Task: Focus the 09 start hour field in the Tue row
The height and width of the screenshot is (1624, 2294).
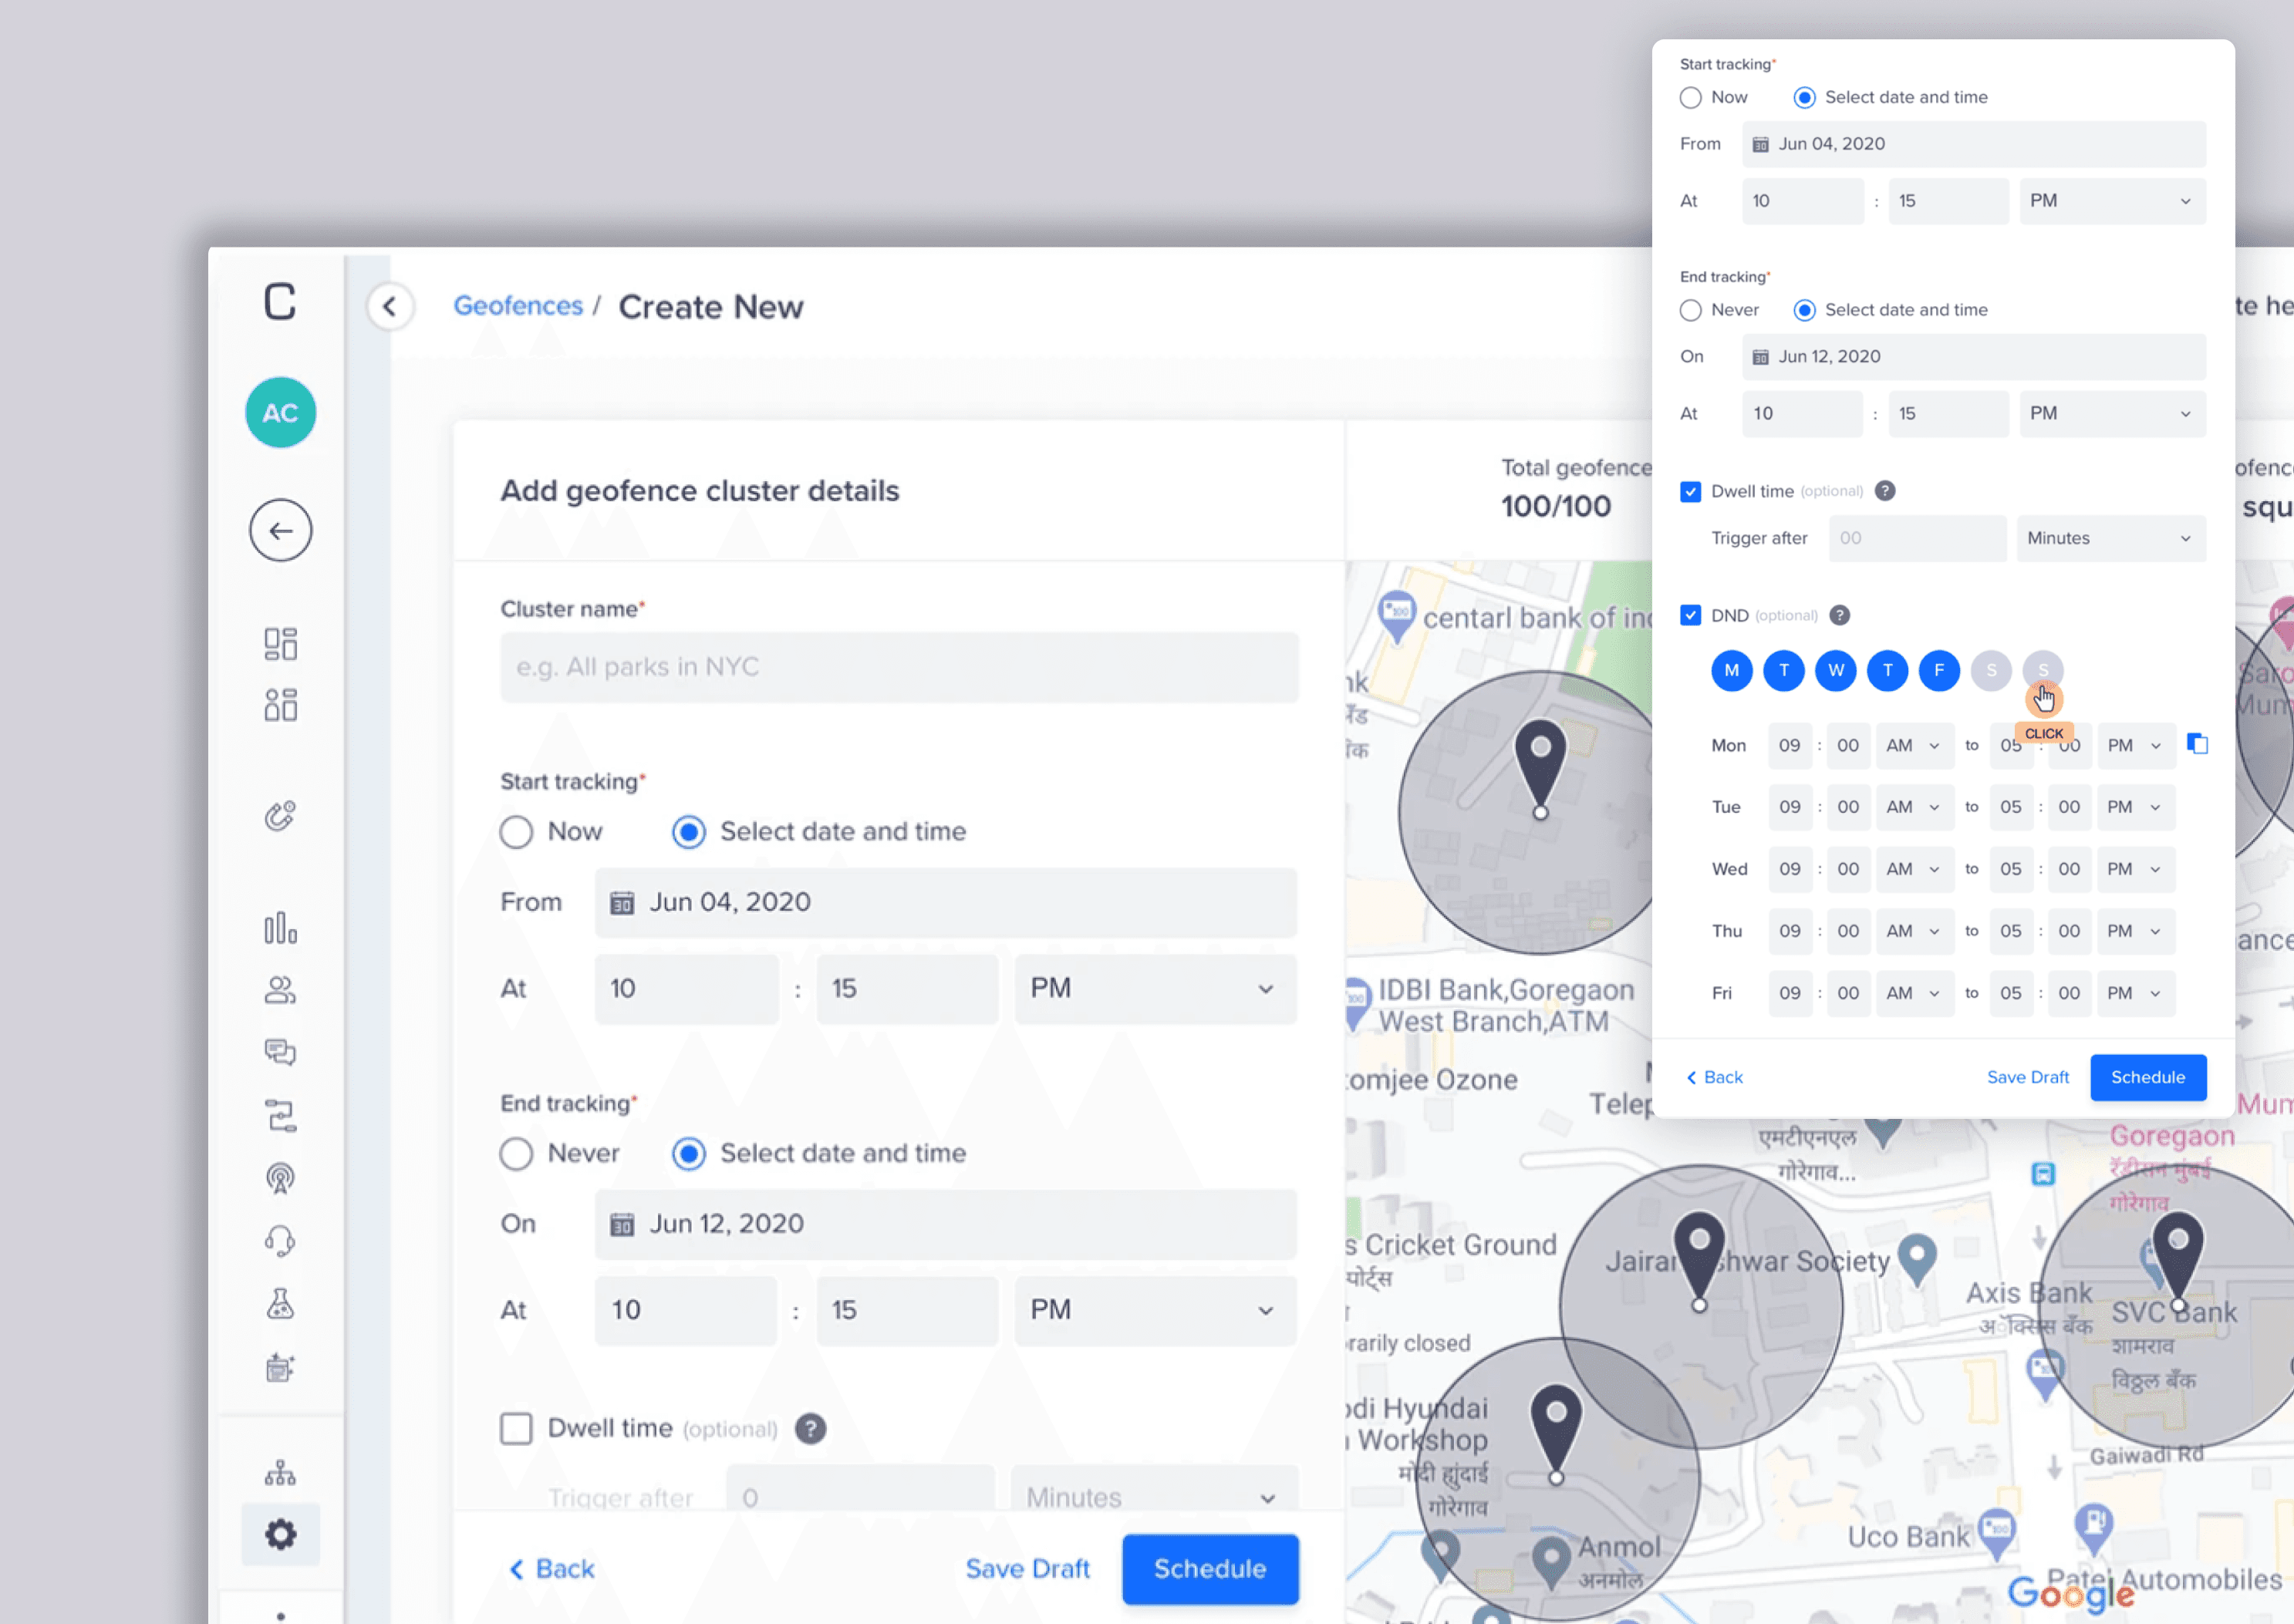Action: pyautogui.click(x=1790, y=807)
